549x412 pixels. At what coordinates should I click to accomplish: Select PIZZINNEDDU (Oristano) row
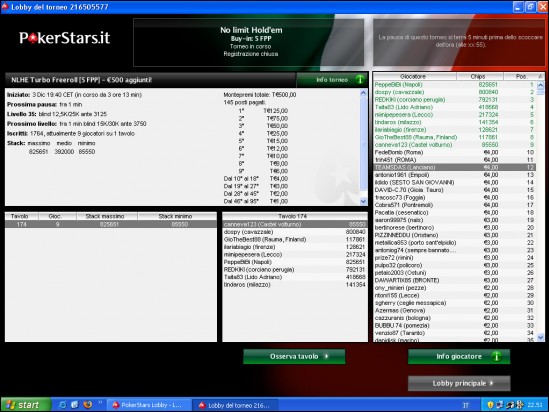454,235
